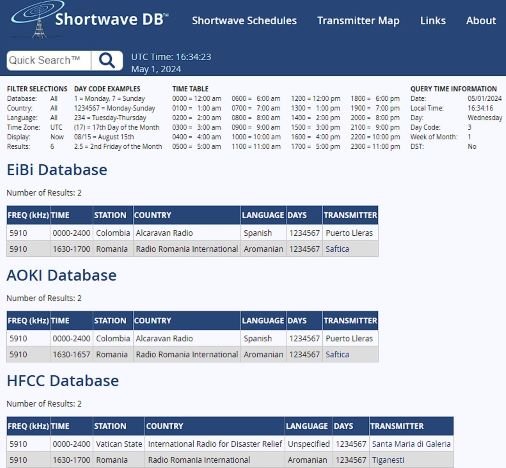506x468 pixels.
Task: Click the UTC Time display
Action: click(171, 57)
